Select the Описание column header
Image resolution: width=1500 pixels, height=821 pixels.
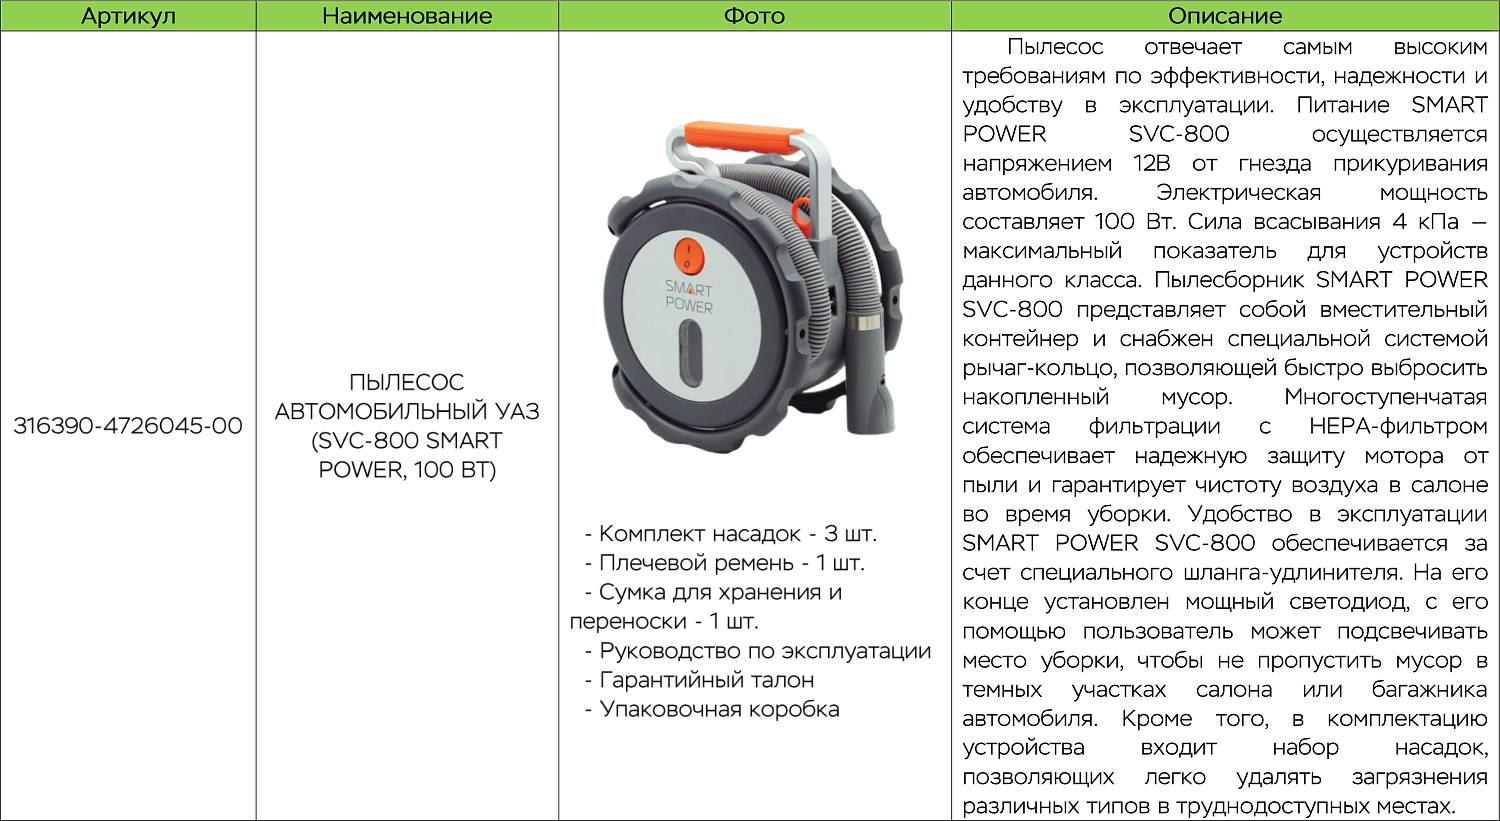click(1224, 16)
